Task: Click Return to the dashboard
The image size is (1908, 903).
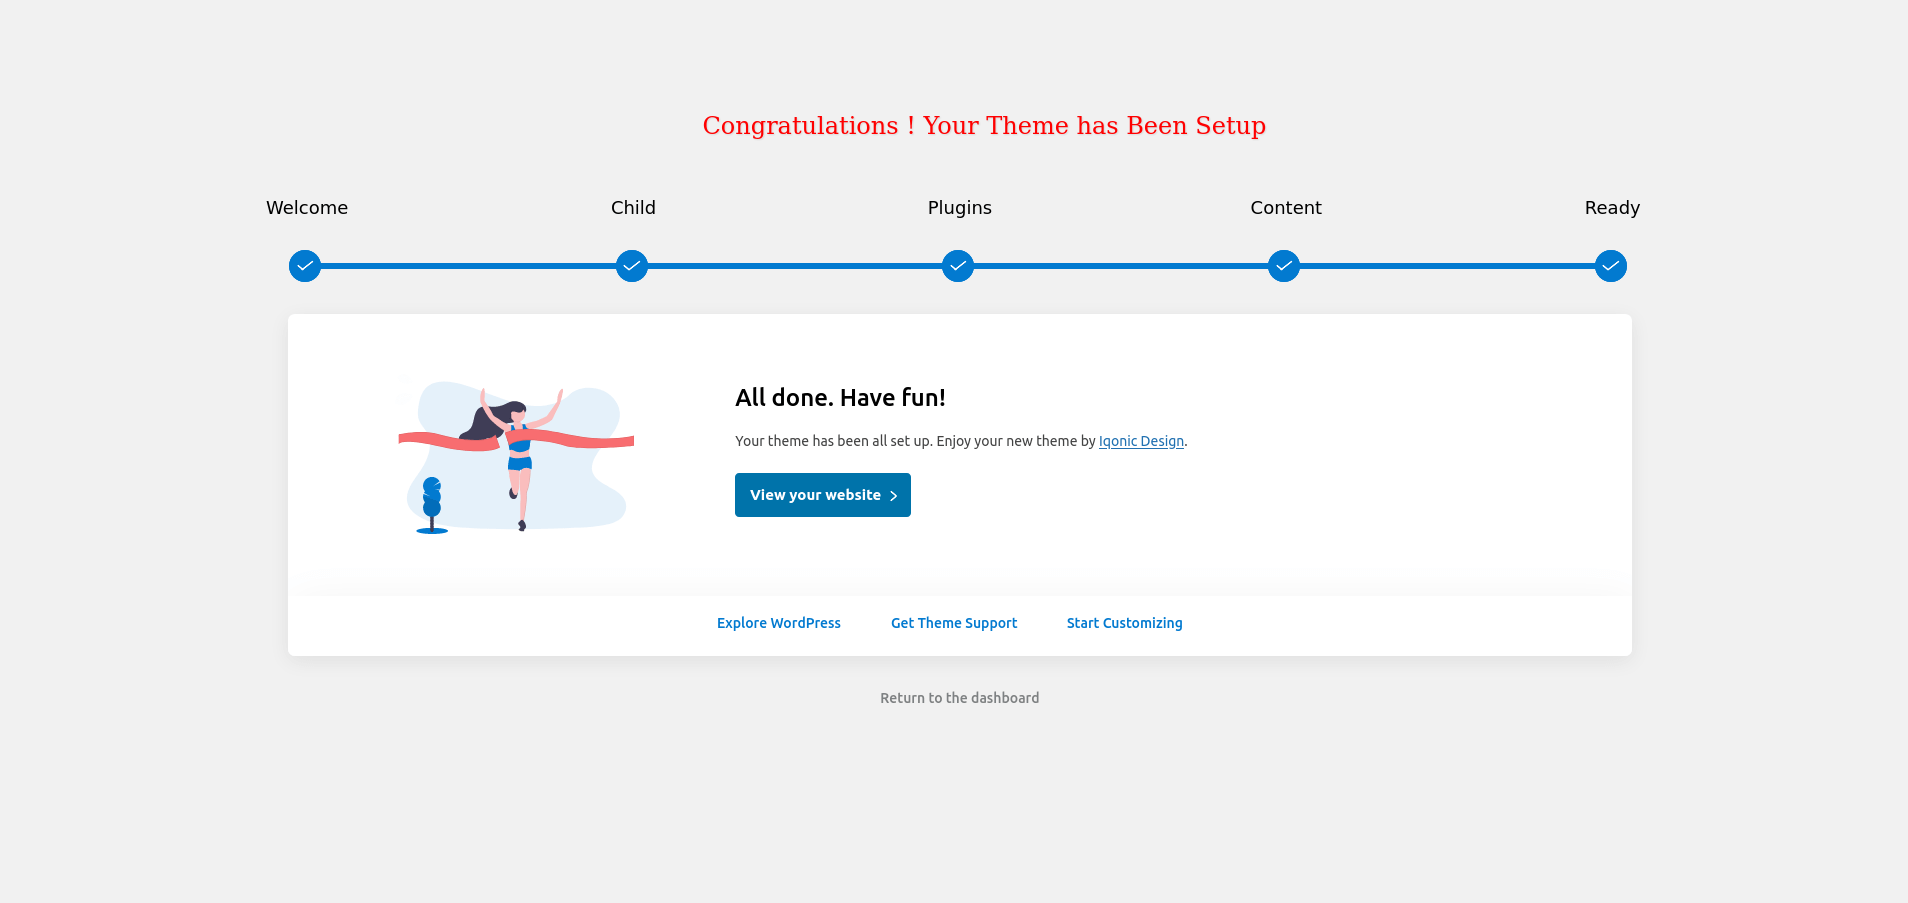Action: [x=960, y=698]
